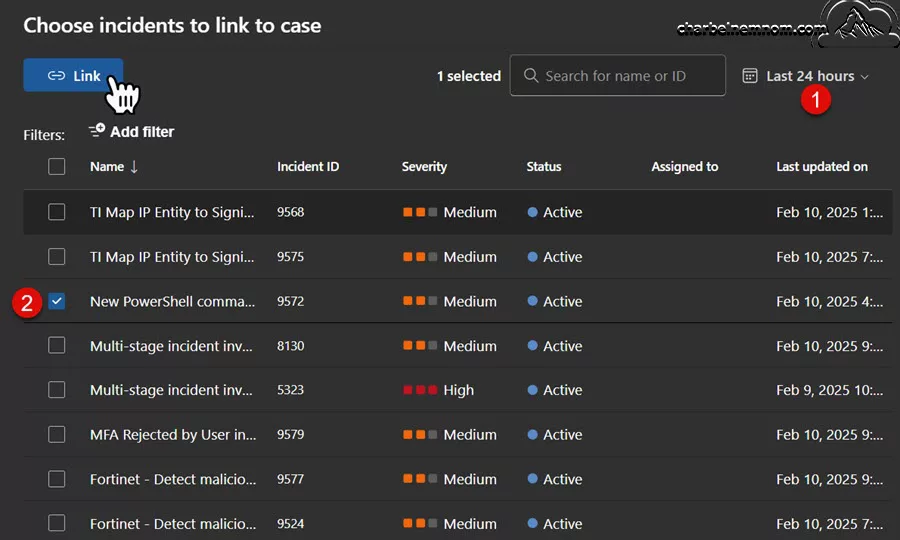Click the '1 selected' count text
900x540 pixels.
click(469, 76)
